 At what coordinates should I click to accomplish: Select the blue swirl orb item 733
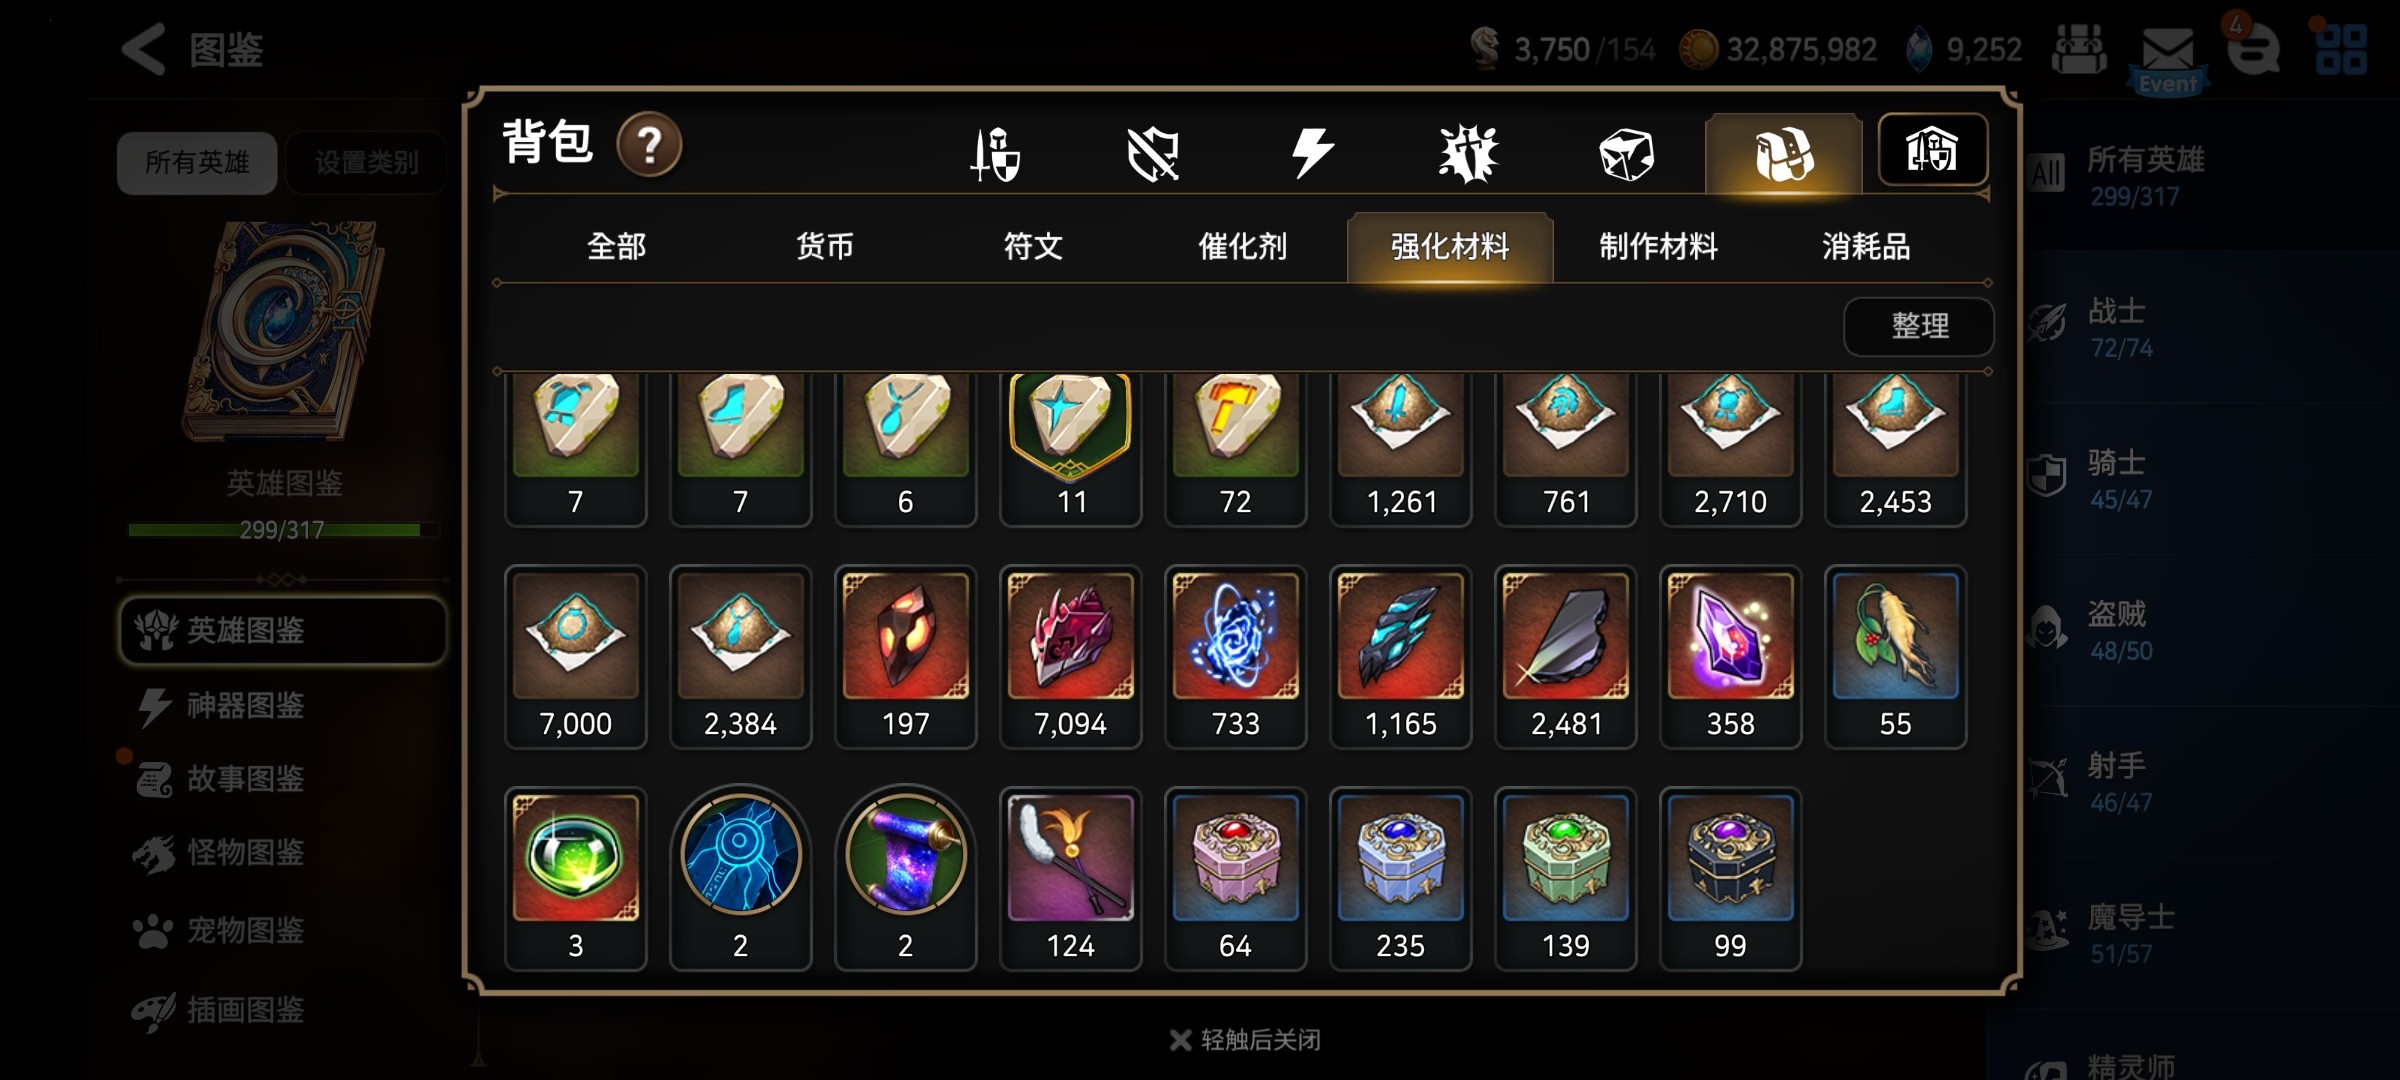point(1235,657)
